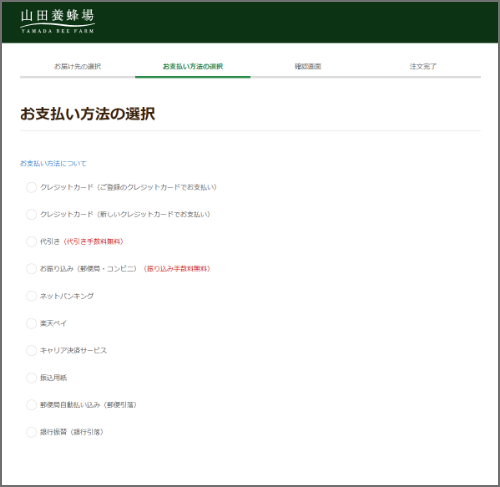Select the お支払い方法の選択 step tab
This screenshot has height=487, width=500.
coord(193,66)
